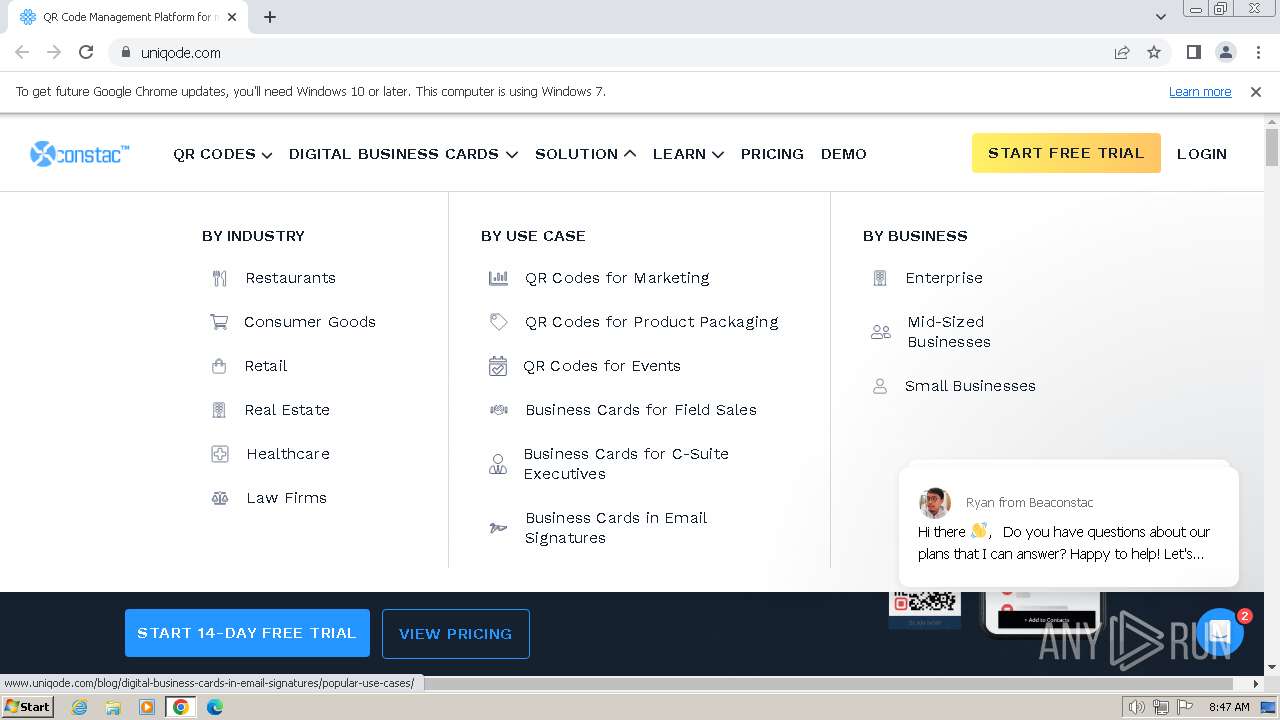
Task: Click the Chrome icon in the taskbar
Action: point(180,707)
